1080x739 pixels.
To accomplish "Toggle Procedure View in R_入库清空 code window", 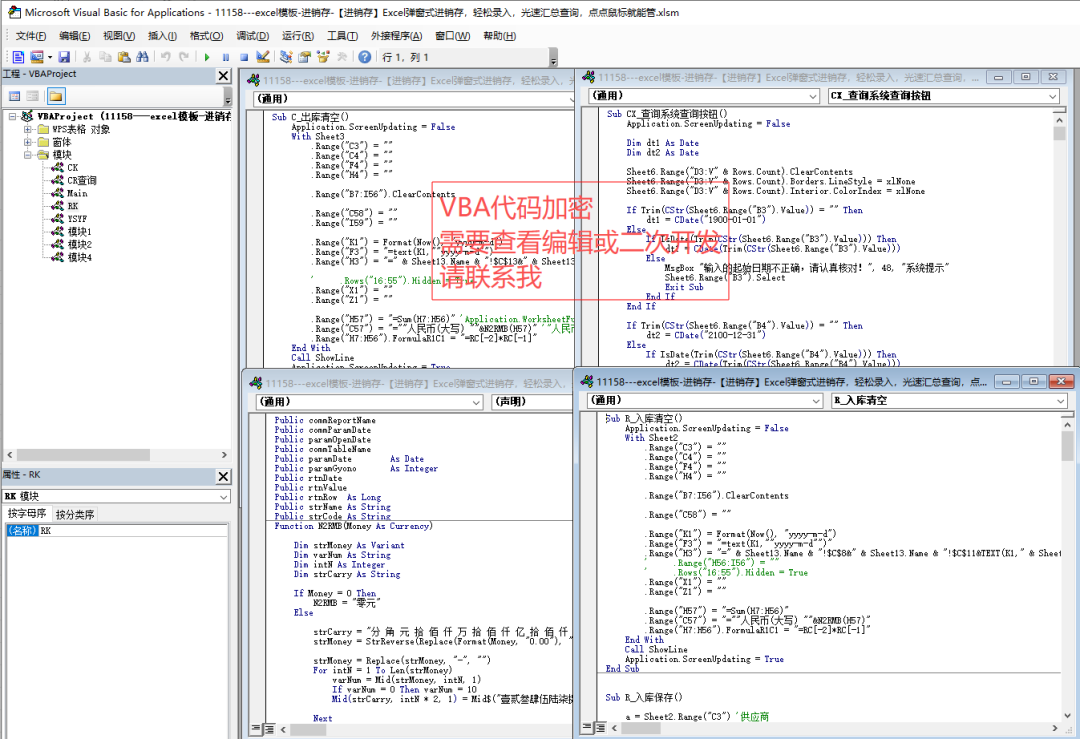I will [587, 727].
